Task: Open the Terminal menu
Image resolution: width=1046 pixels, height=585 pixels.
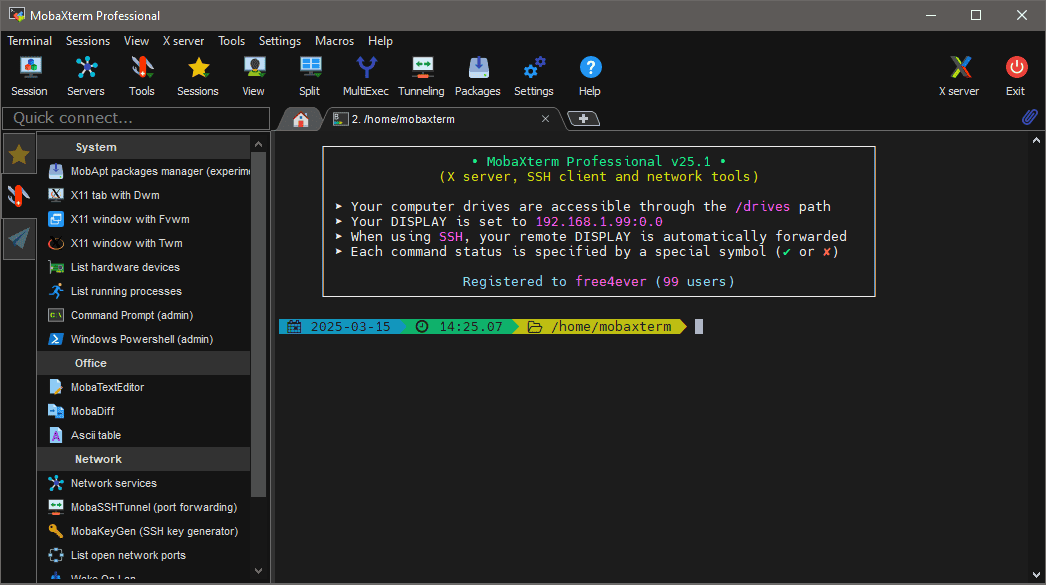Action: 29,41
